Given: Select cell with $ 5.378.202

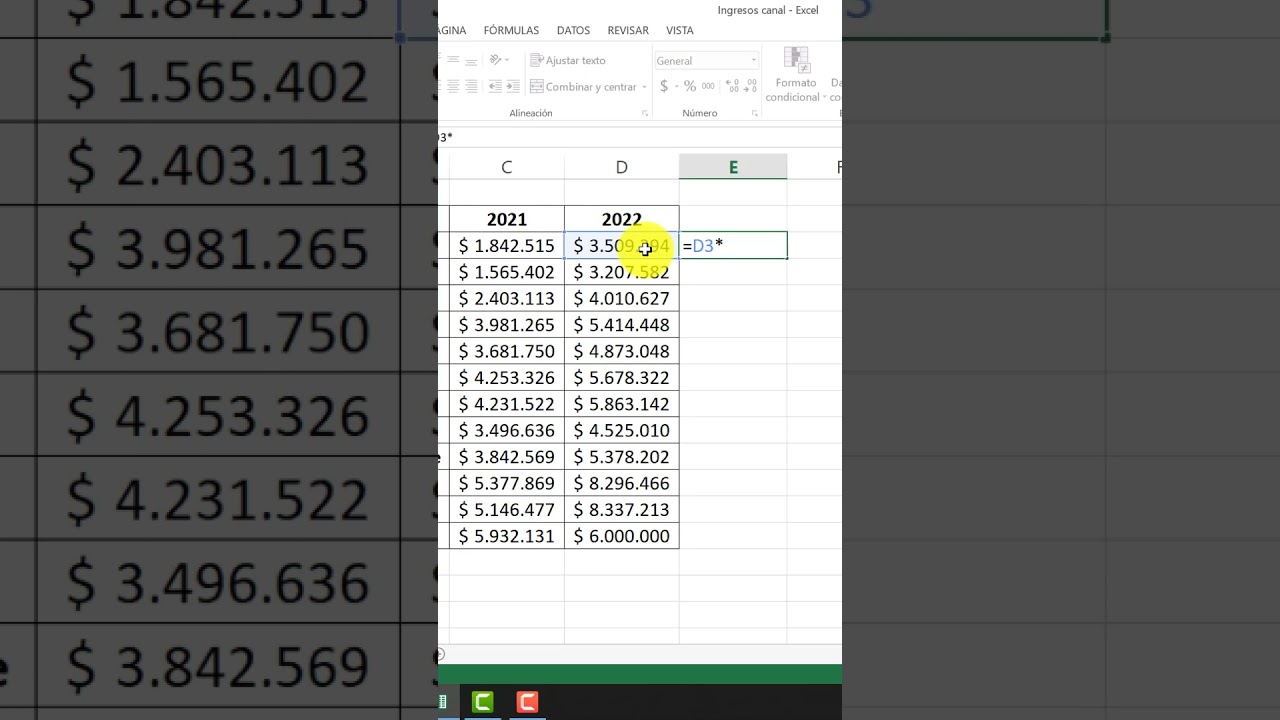Looking at the screenshot, I should click(x=622, y=457).
